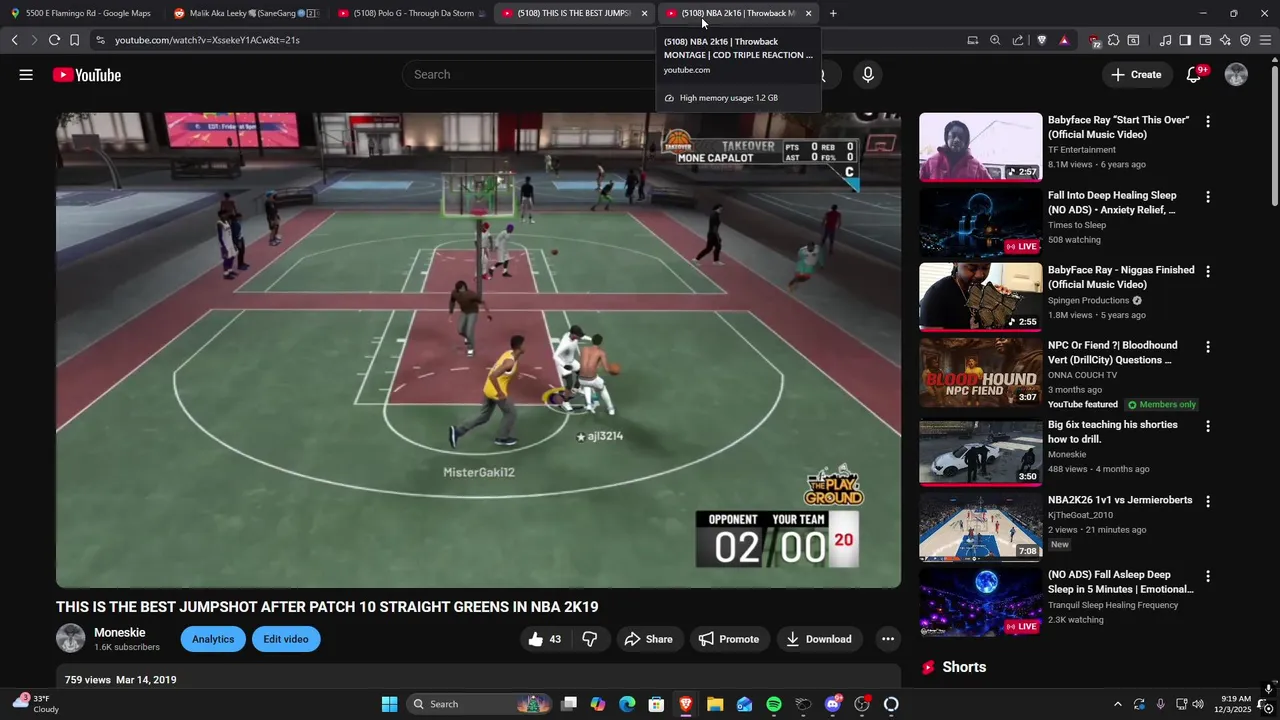The height and width of the screenshot is (720, 1280).
Task: Switch to Polo G Through Da Storm tab
Action: (x=410, y=13)
